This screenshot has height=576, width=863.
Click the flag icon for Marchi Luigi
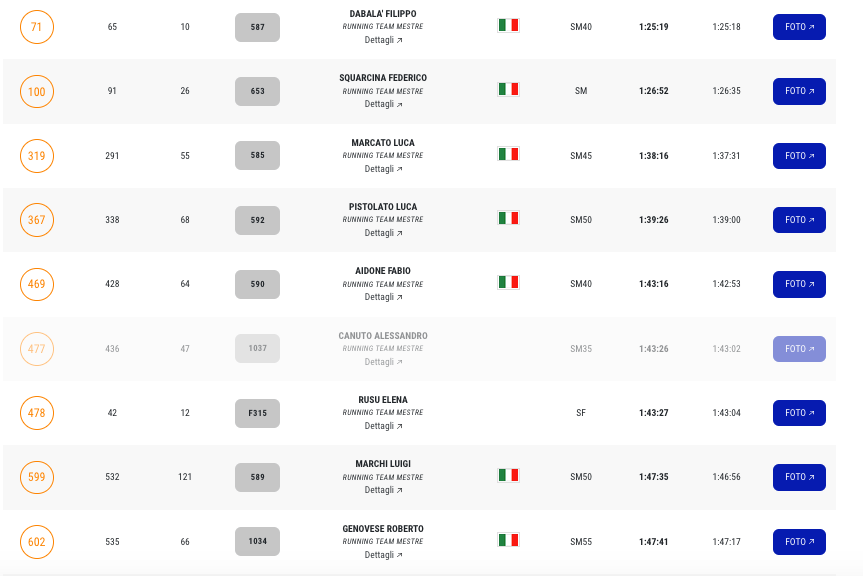[x=508, y=476]
